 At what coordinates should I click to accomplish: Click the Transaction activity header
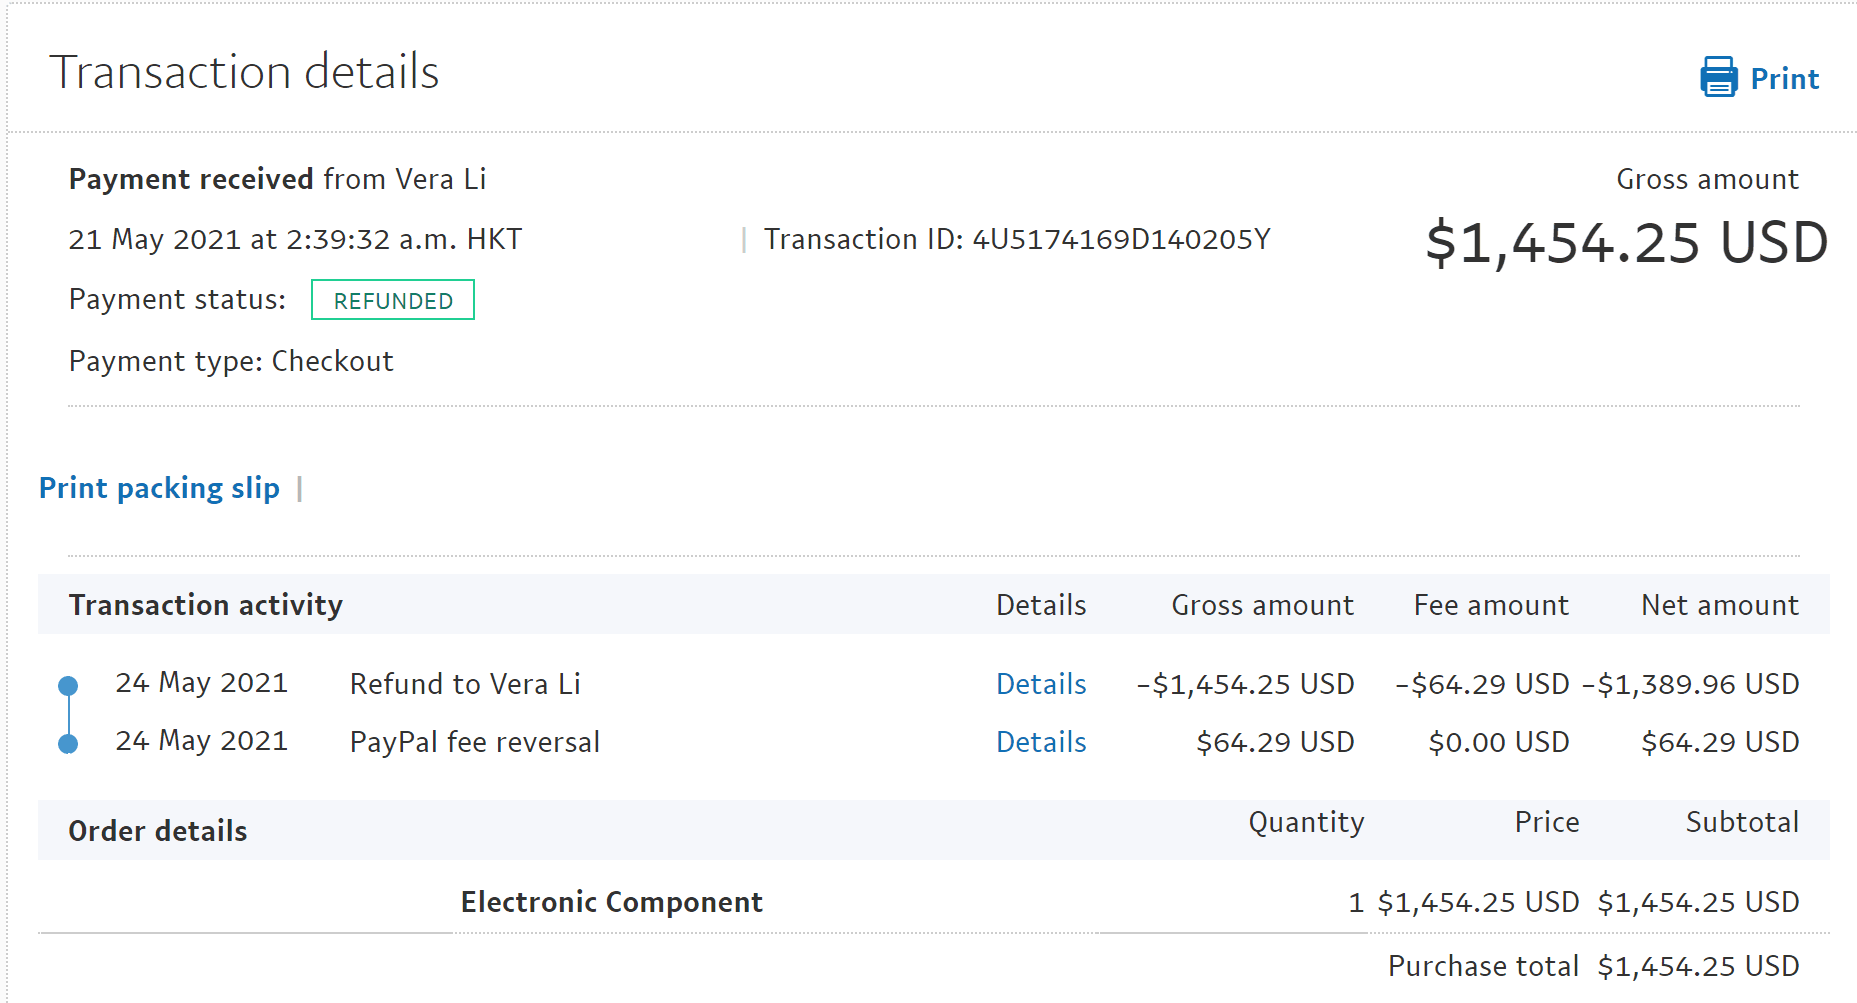205,605
